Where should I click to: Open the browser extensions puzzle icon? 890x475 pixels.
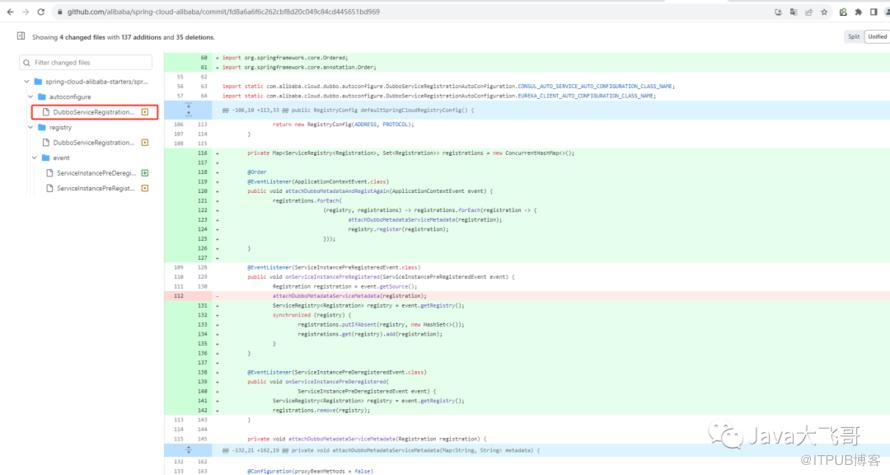tap(858, 12)
